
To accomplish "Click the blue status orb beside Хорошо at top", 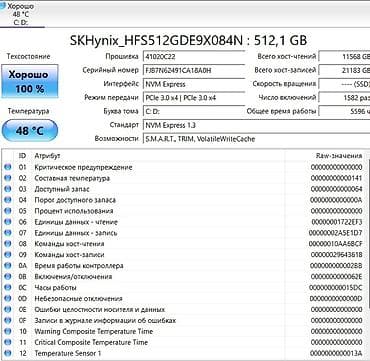I will (x=3, y=6).
